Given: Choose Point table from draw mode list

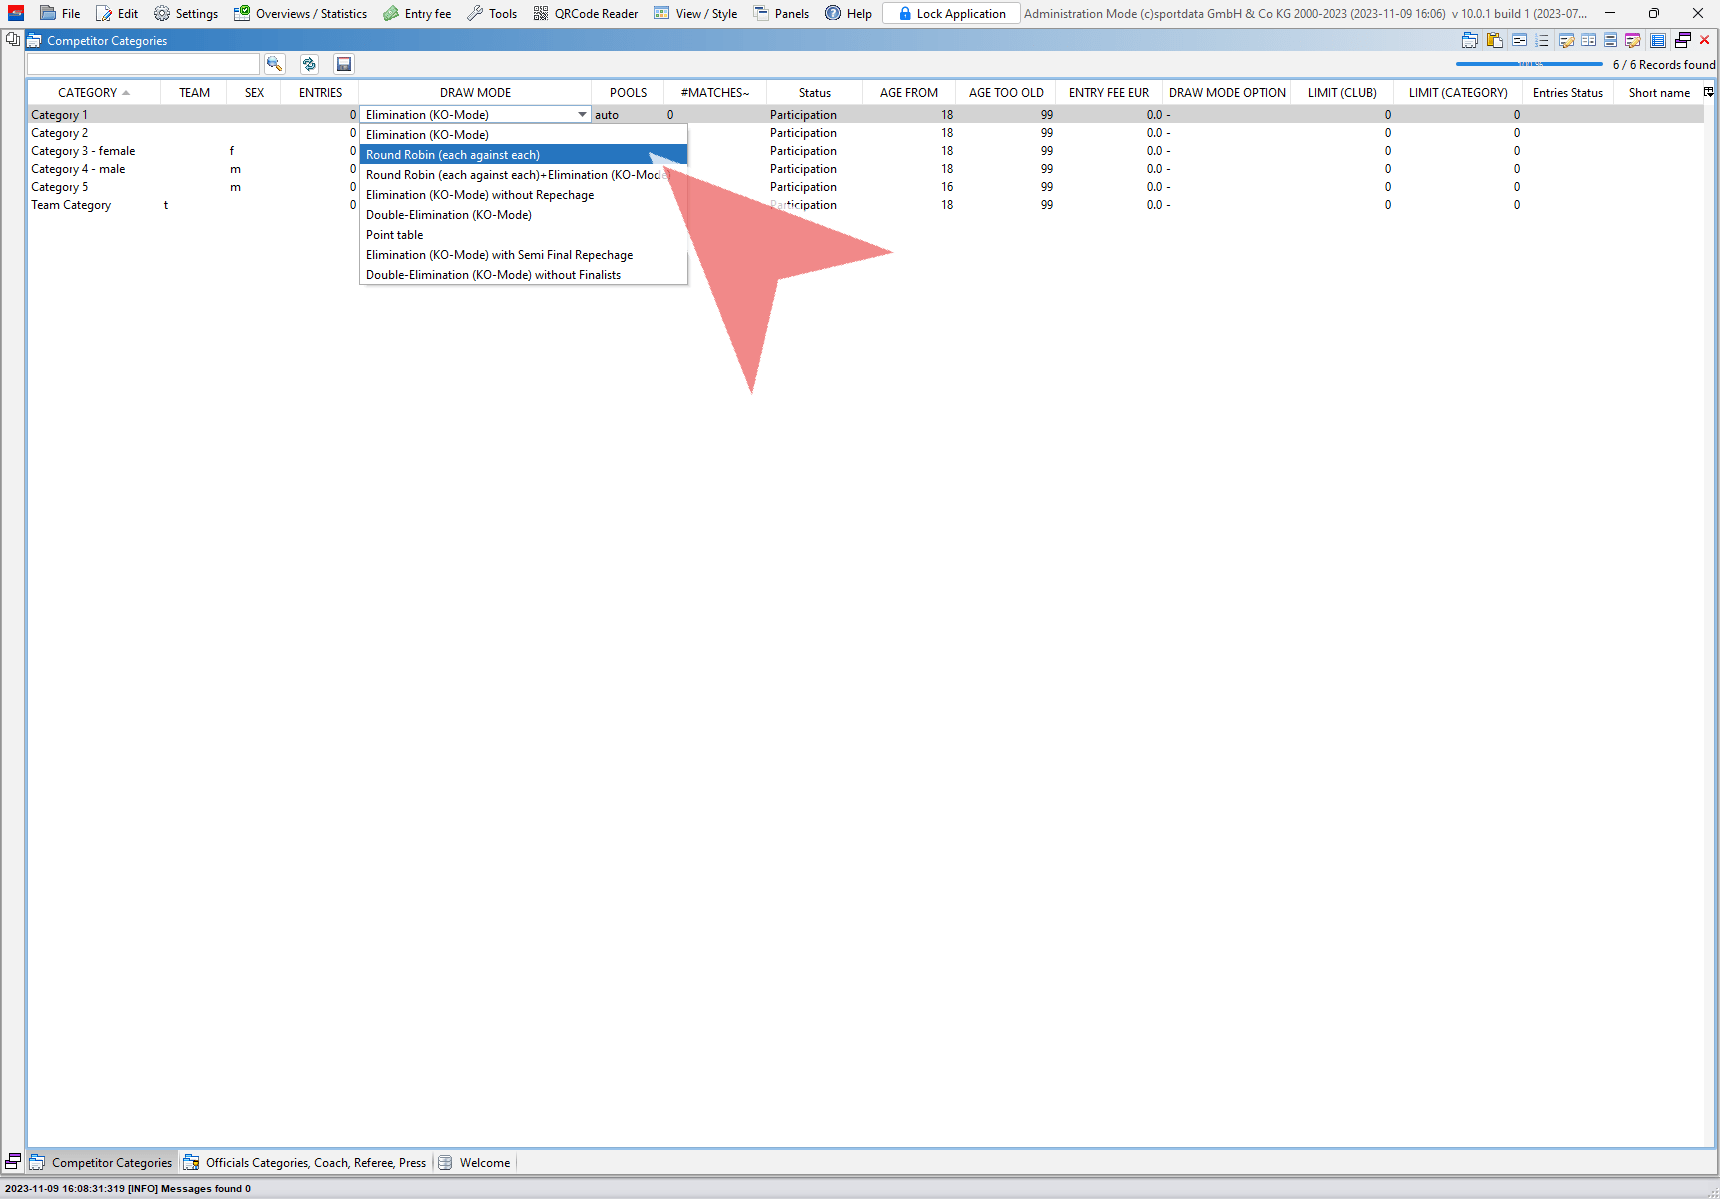Looking at the screenshot, I should coord(395,235).
